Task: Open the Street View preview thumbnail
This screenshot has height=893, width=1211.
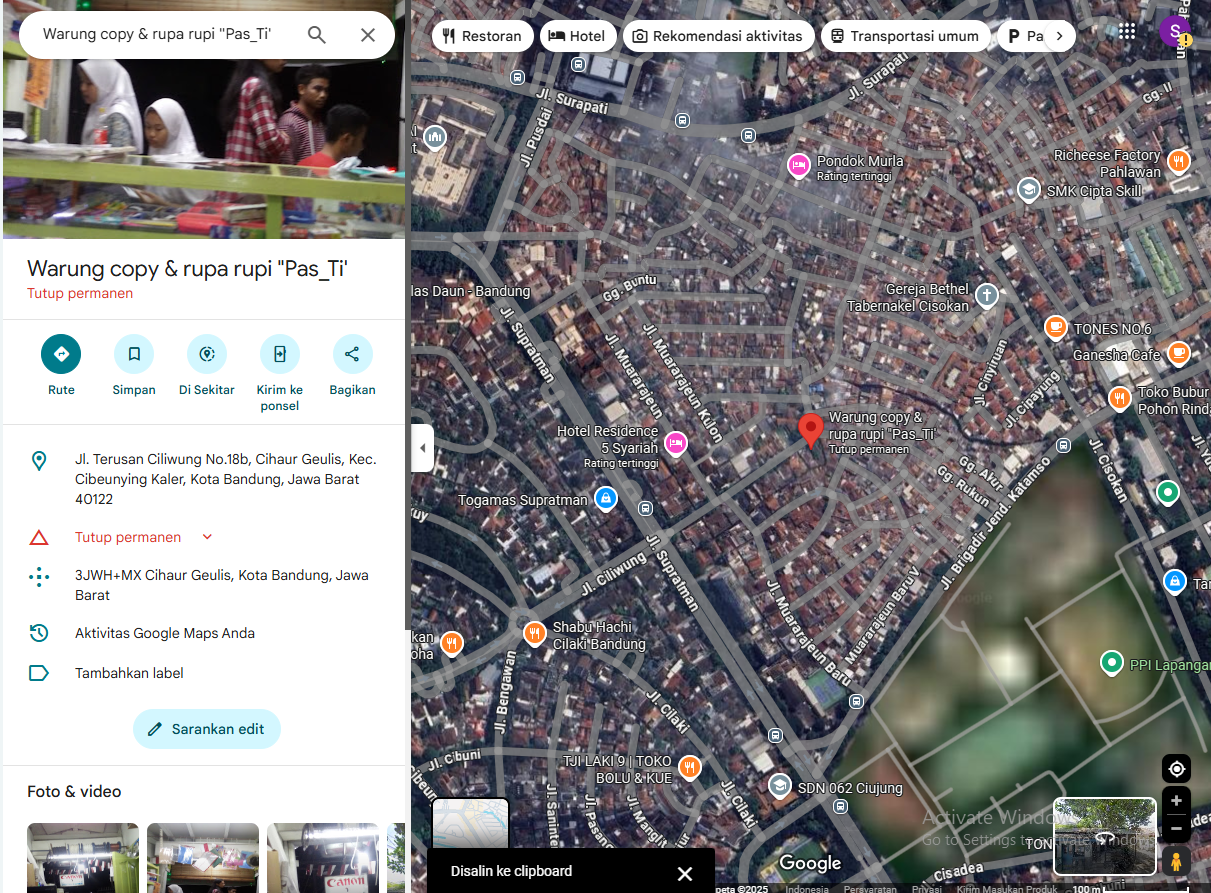Action: point(1105,837)
